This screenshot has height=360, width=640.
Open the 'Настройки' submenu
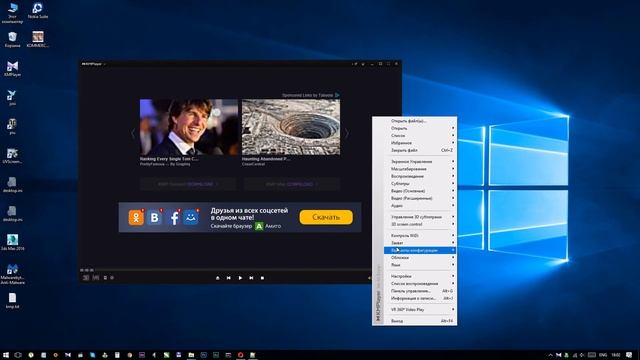coord(420,276)
